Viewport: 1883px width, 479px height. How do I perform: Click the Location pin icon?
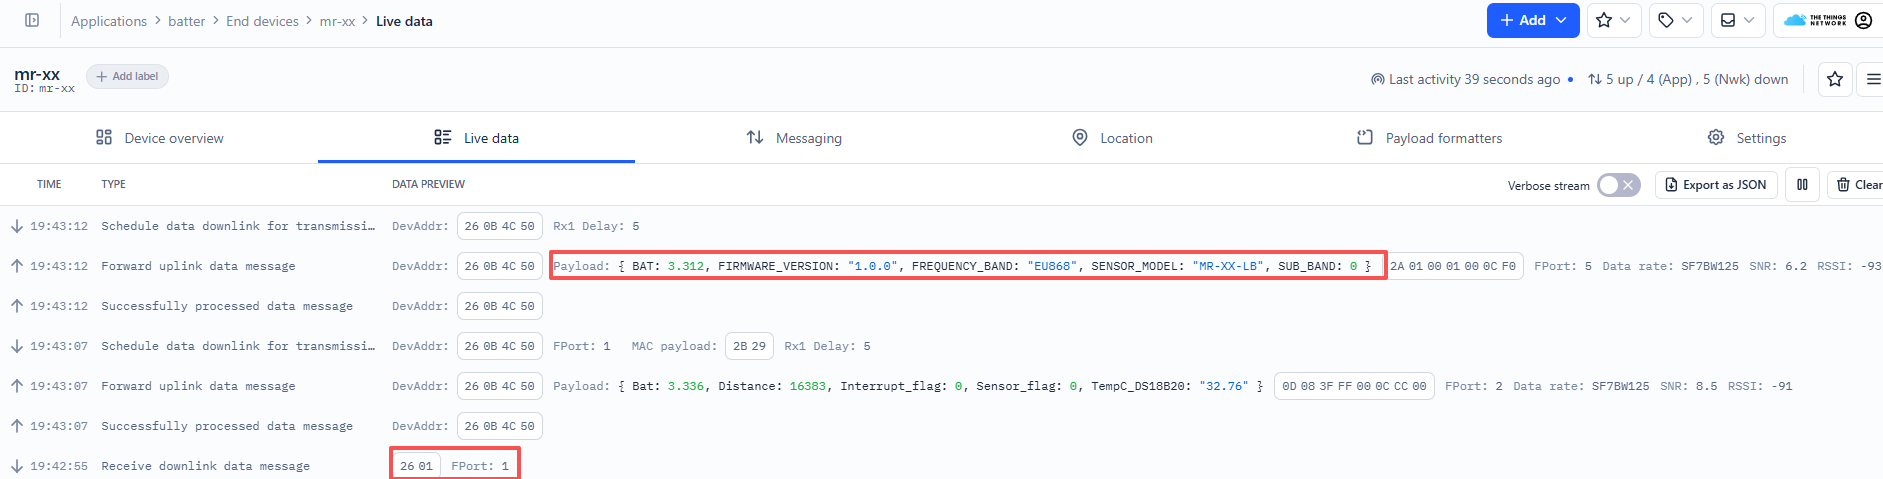tap(1080, 137)
